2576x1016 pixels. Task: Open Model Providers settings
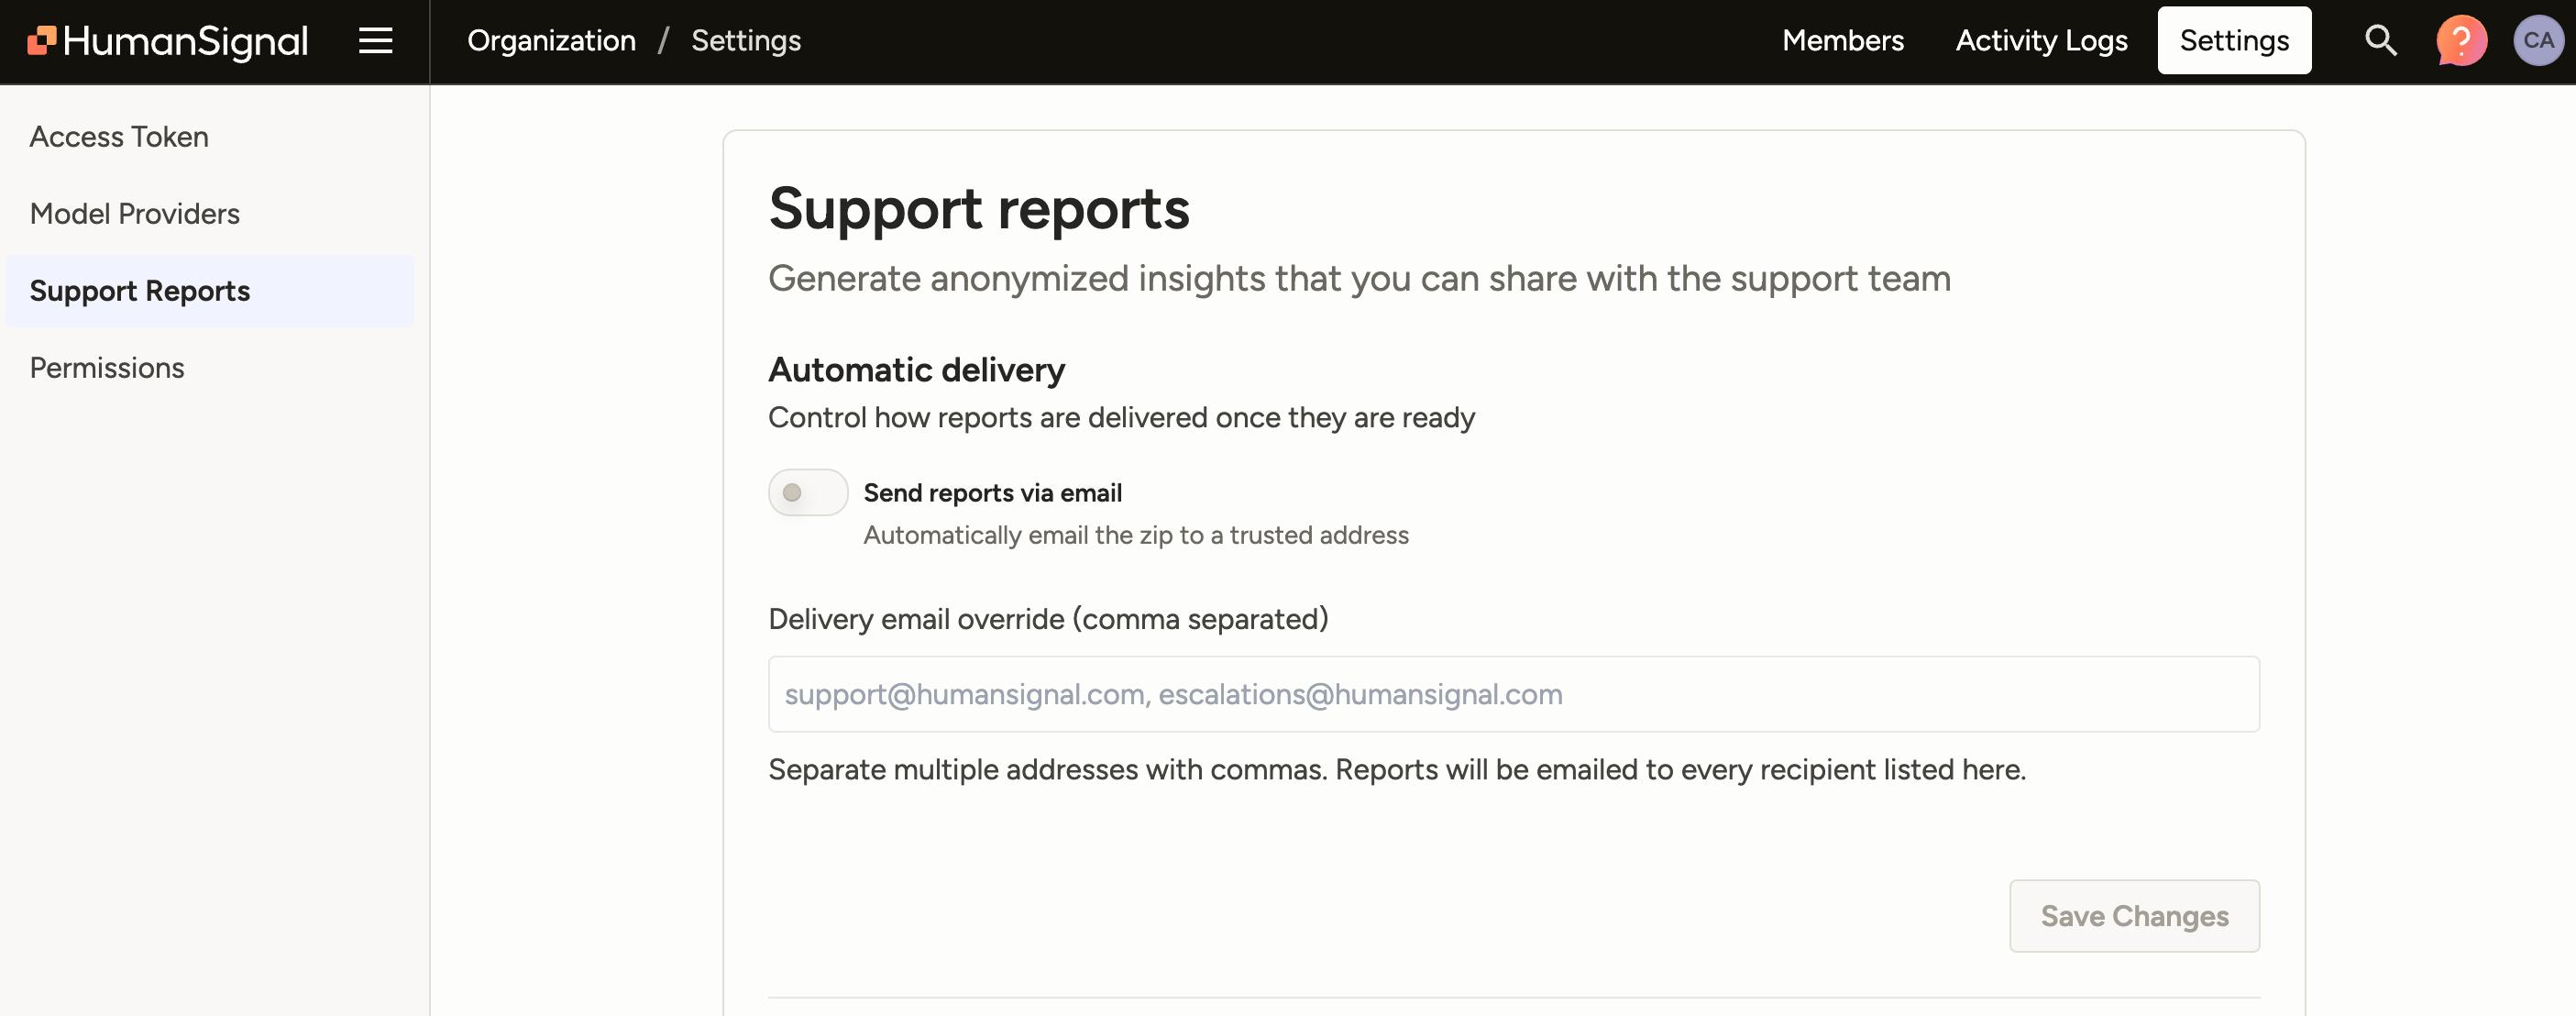[x=134, y=213]
